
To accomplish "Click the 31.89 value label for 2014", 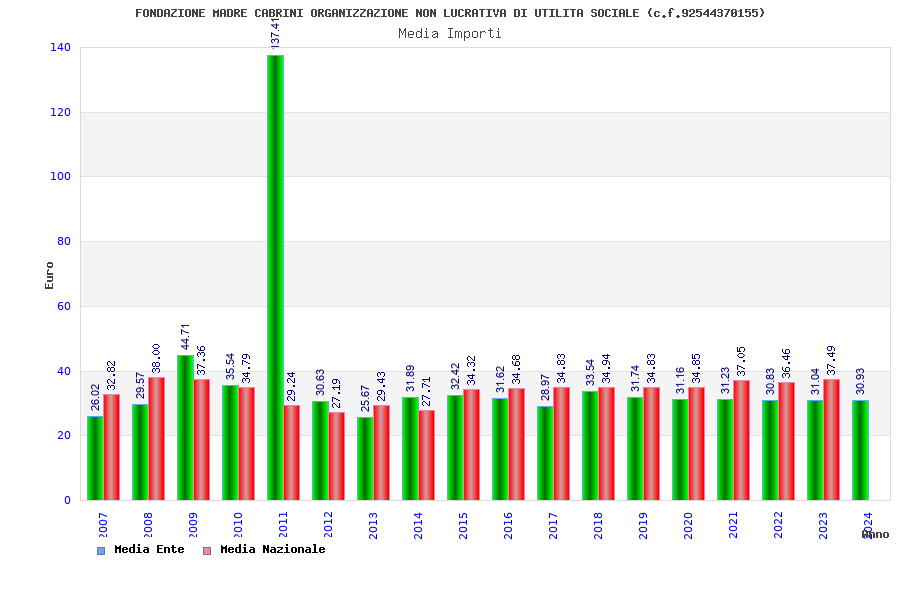I will coord(410,378).
